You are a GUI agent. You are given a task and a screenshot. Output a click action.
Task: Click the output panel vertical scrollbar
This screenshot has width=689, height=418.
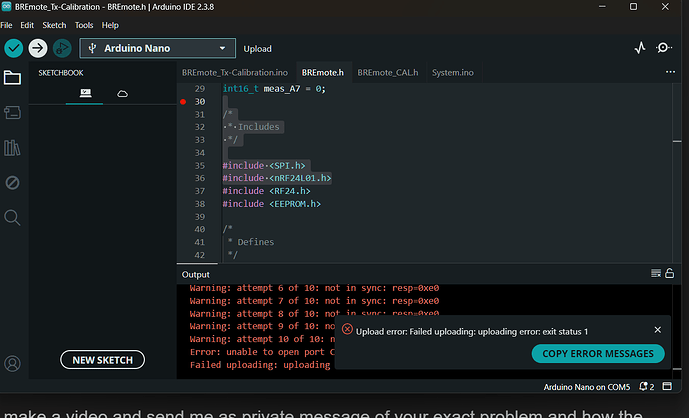click(677, 331)
